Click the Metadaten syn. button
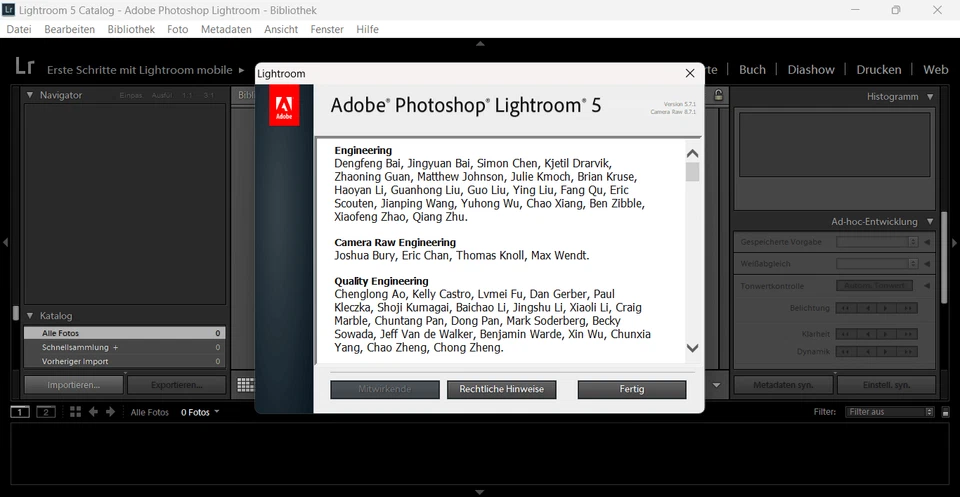The width and height of the screenshot is (960, 497). 784,385
